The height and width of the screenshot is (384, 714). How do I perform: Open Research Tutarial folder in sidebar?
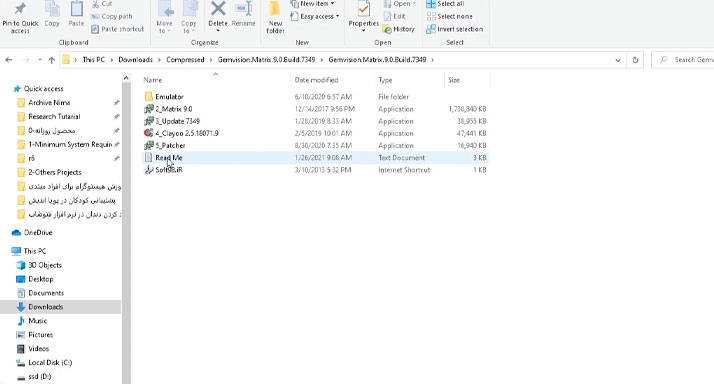[x=54, y=117]
